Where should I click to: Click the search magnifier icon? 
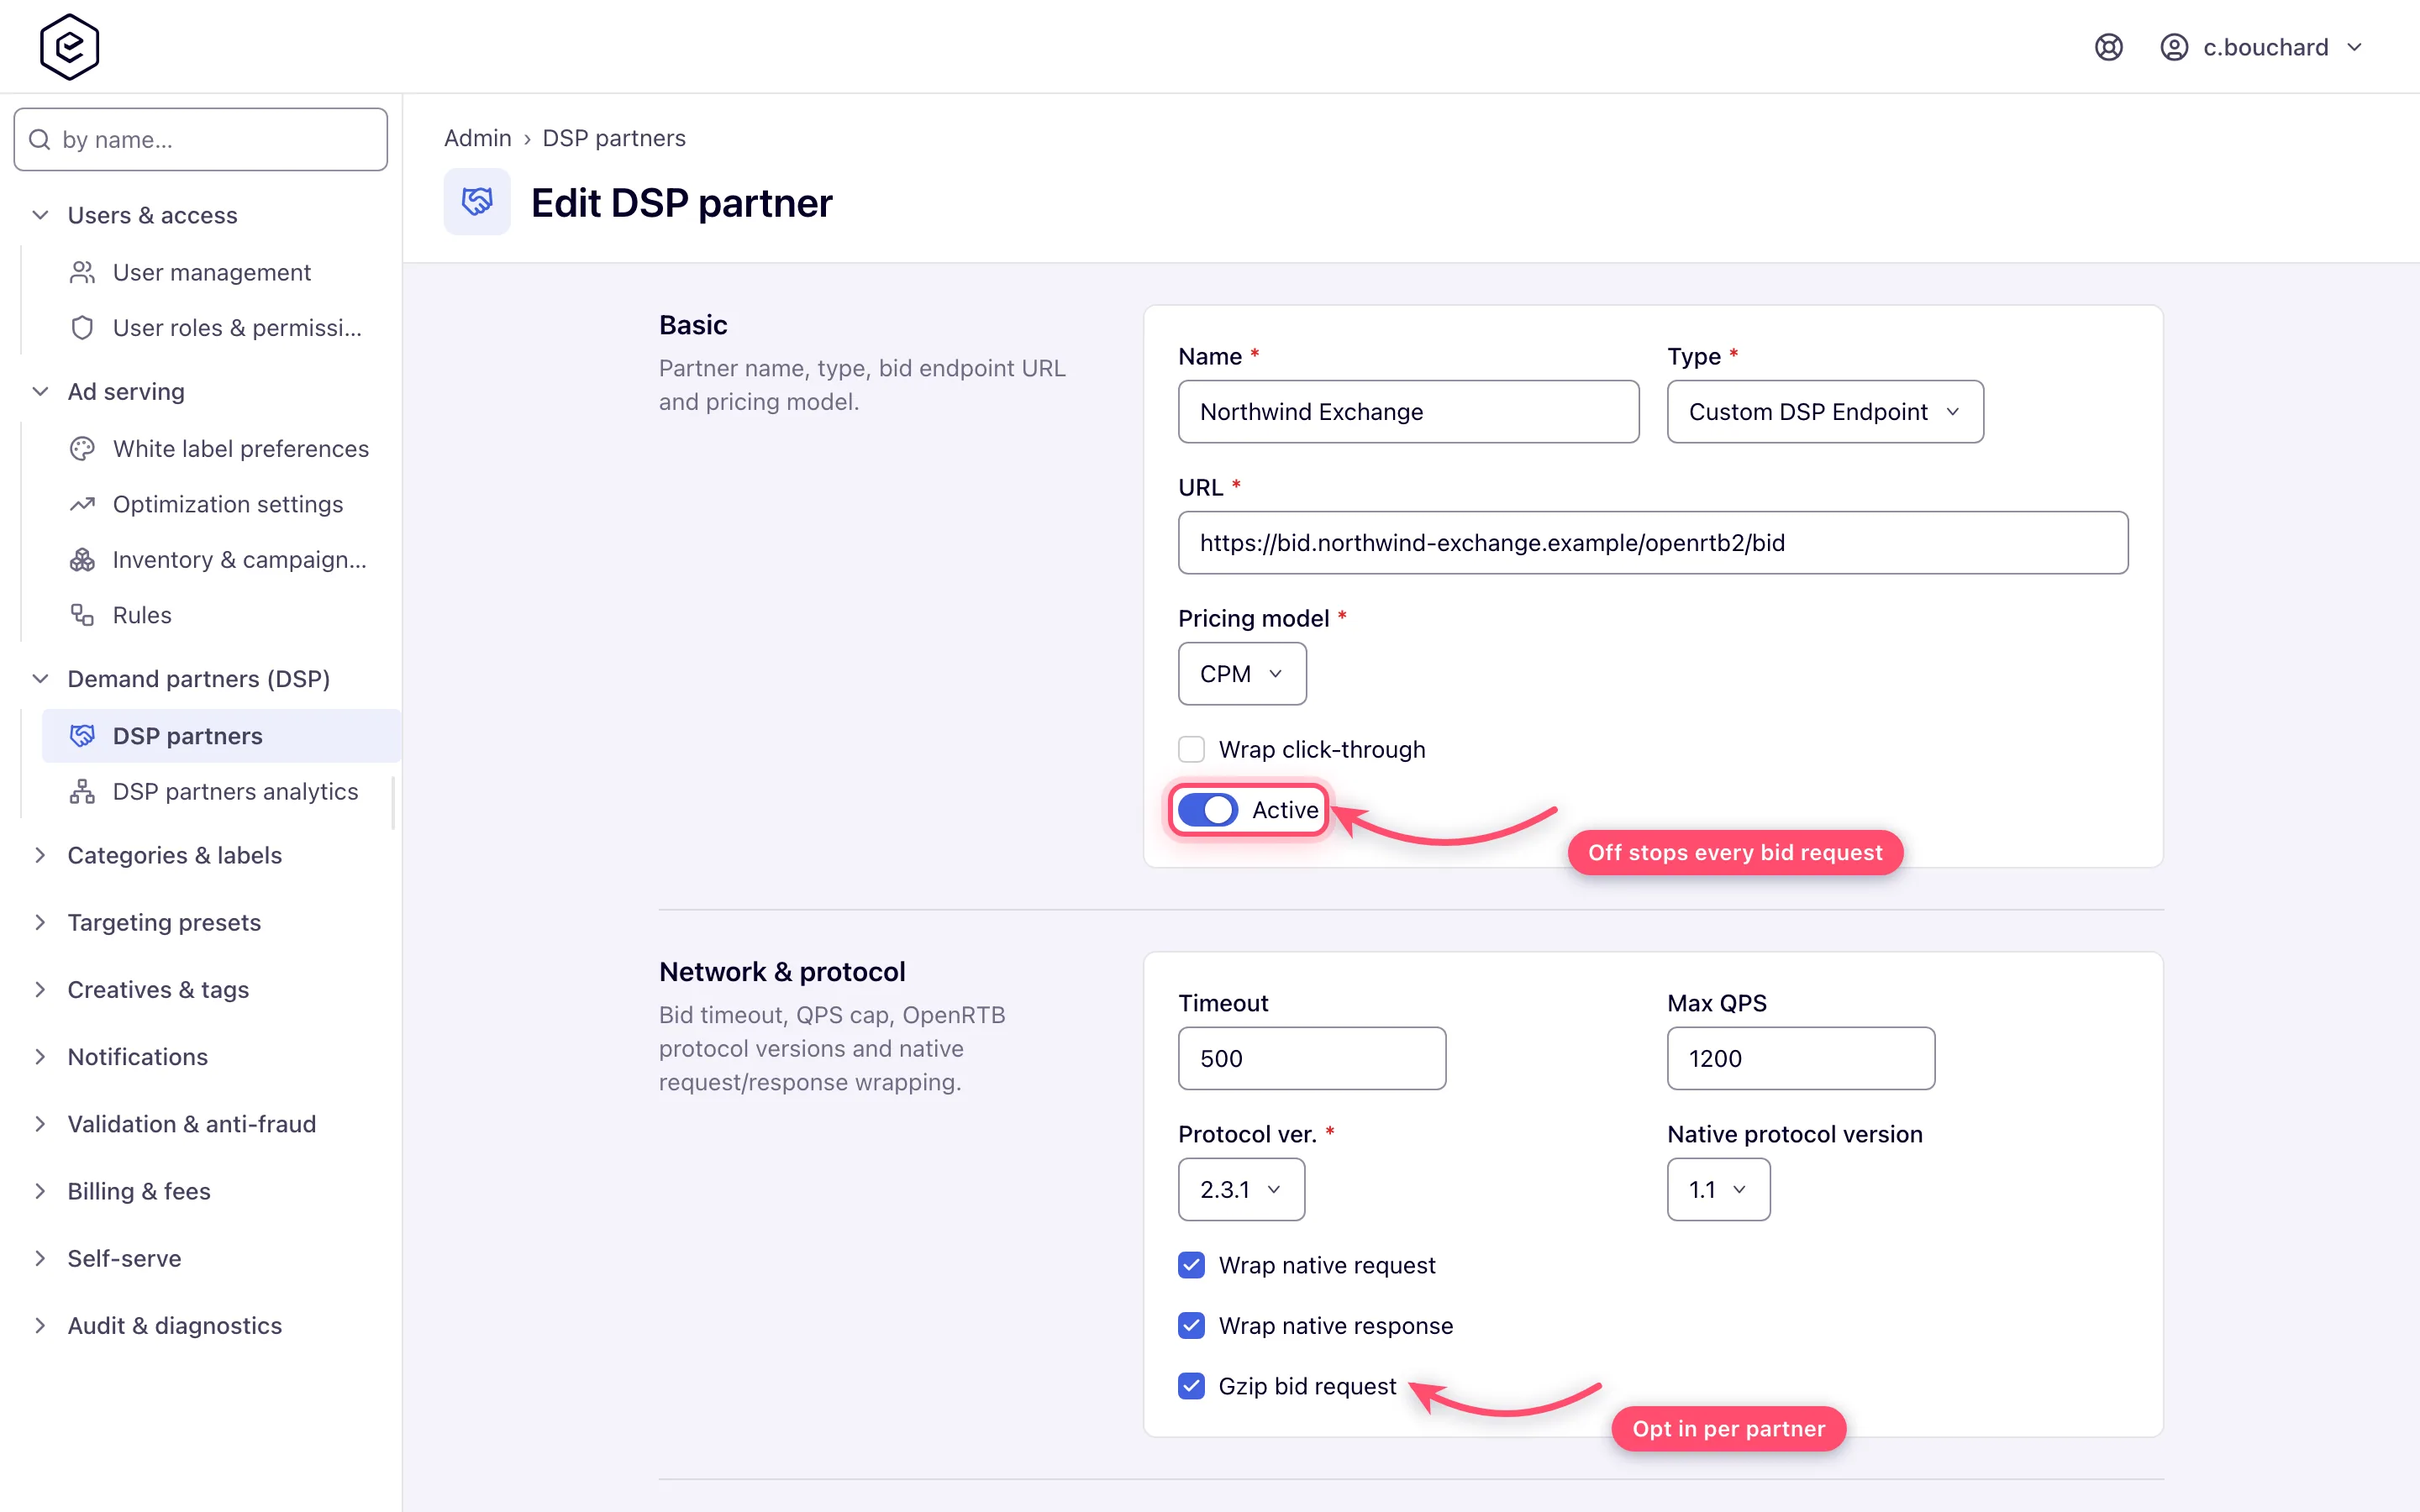click(40, 139)
